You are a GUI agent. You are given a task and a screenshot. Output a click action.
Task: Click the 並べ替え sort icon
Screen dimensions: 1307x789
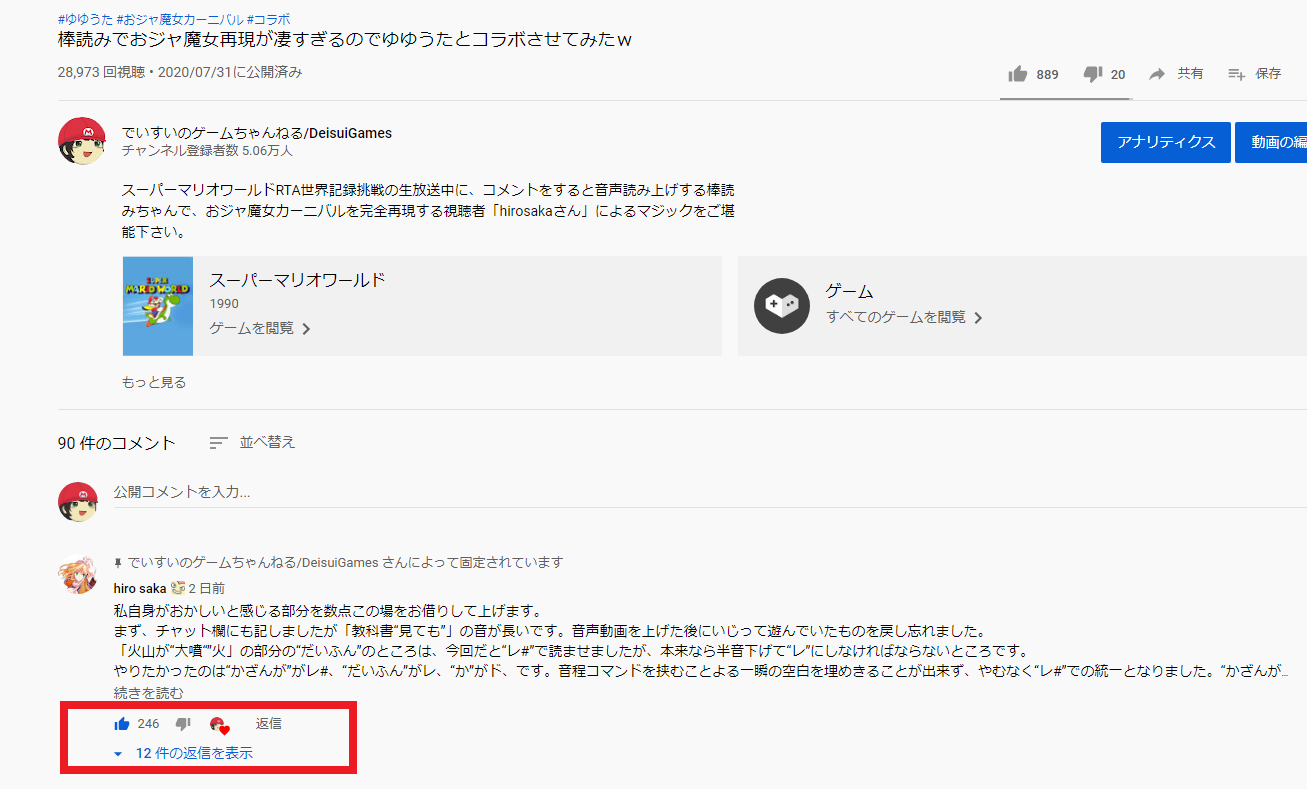point(219,443)
